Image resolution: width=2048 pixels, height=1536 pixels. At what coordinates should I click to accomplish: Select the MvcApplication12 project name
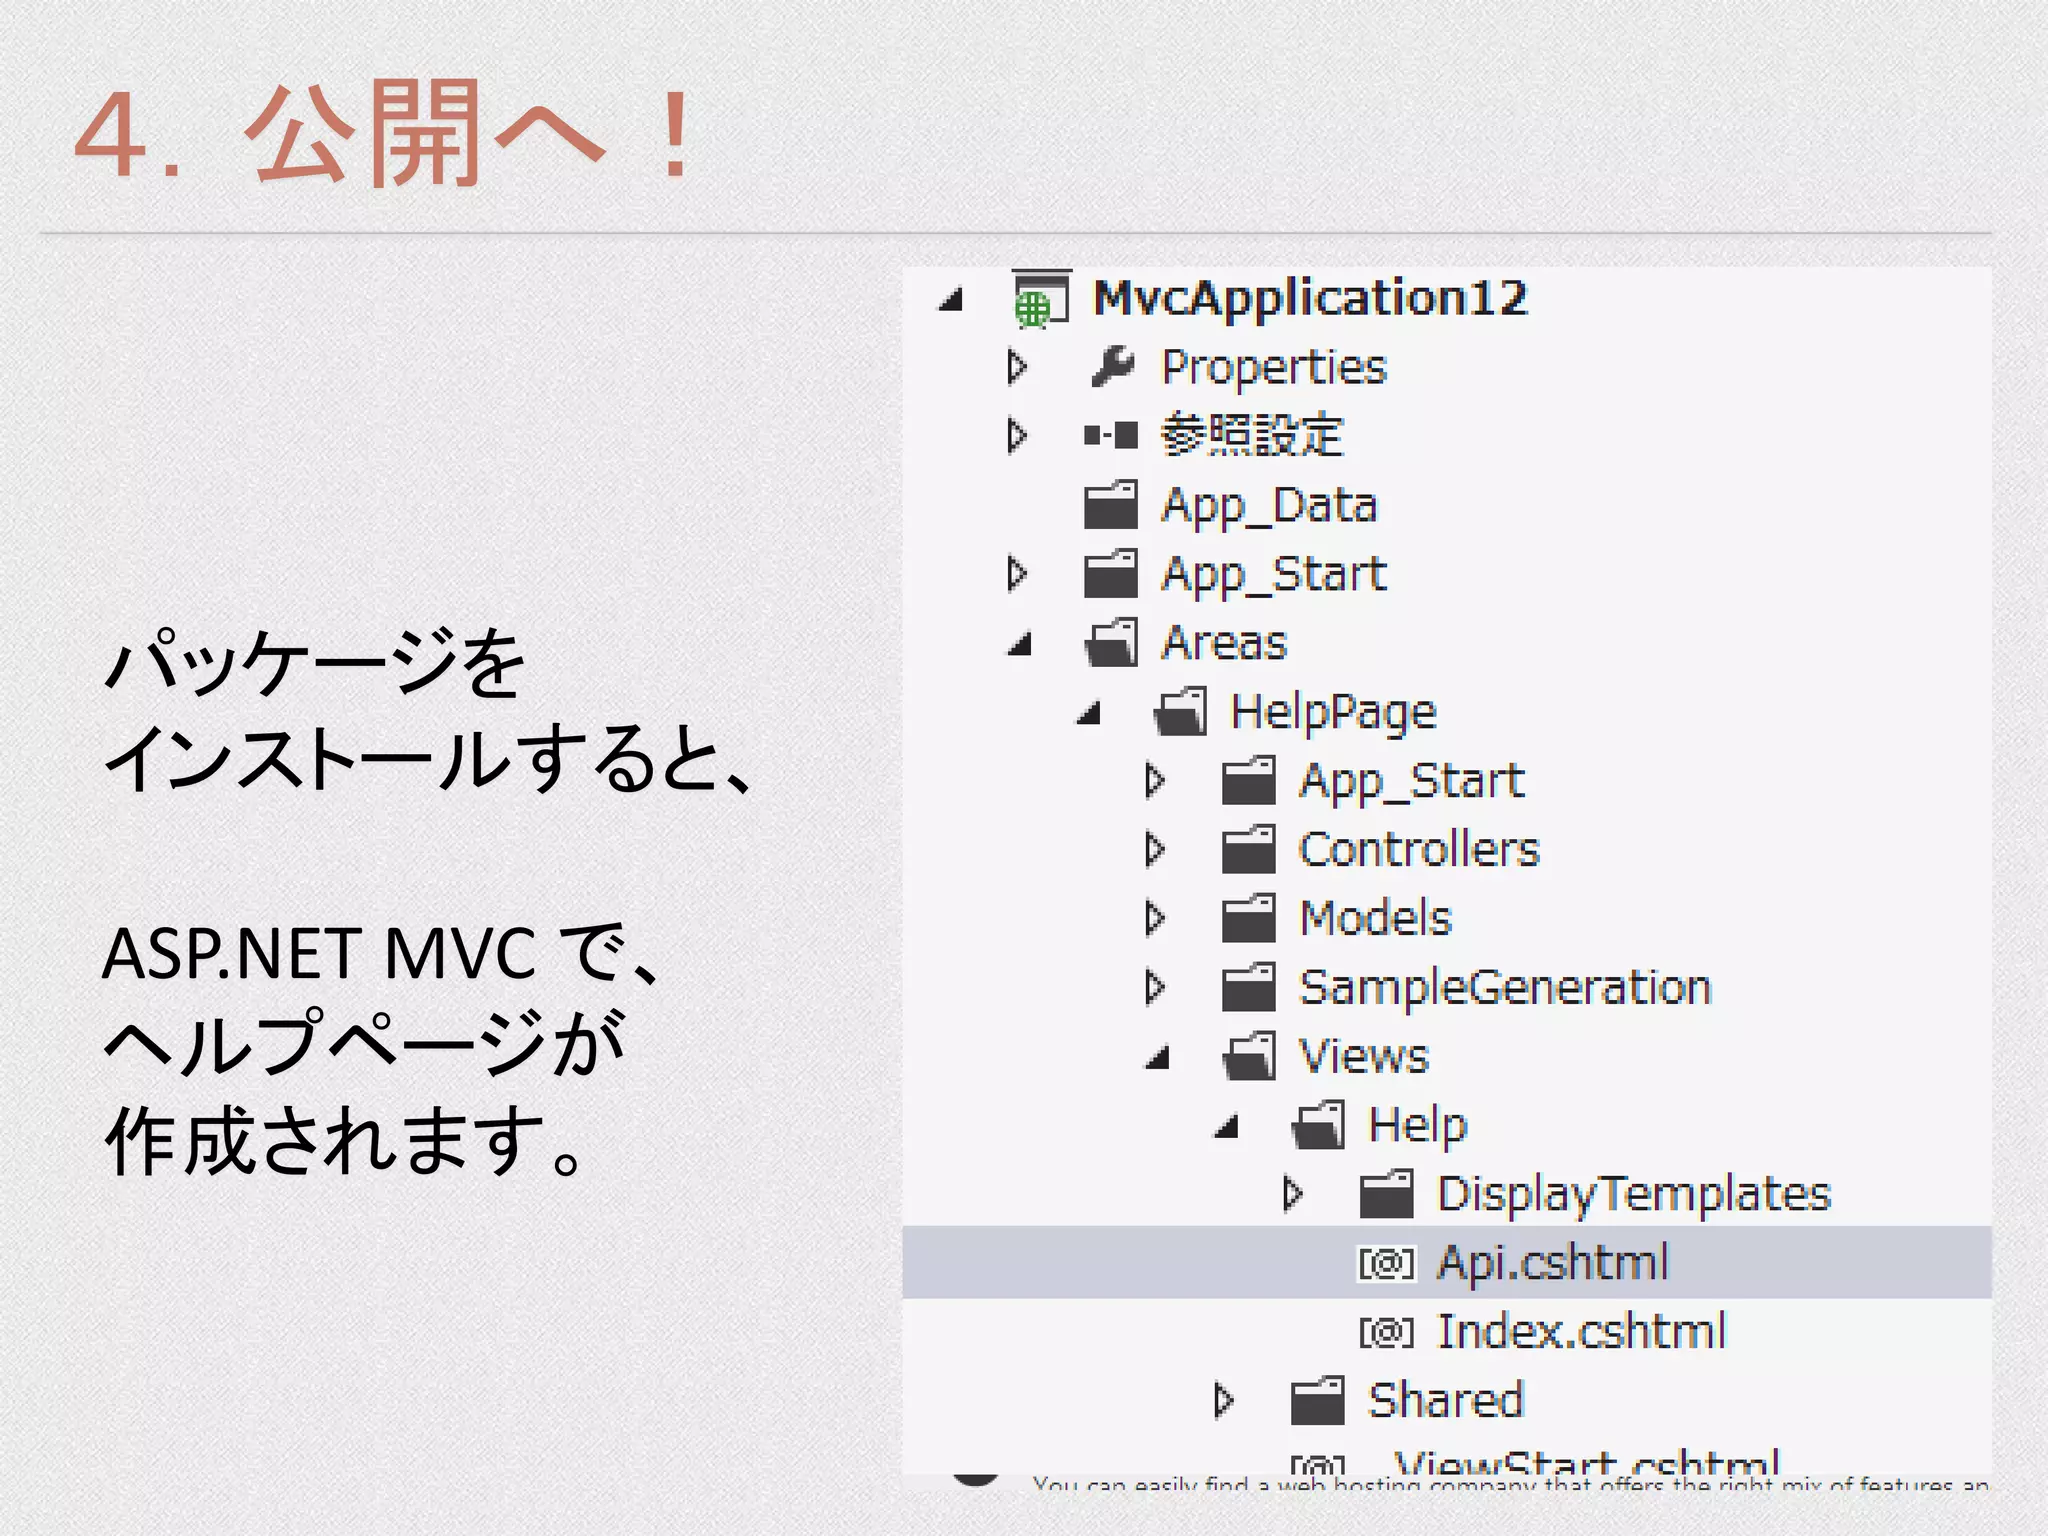1311,298
